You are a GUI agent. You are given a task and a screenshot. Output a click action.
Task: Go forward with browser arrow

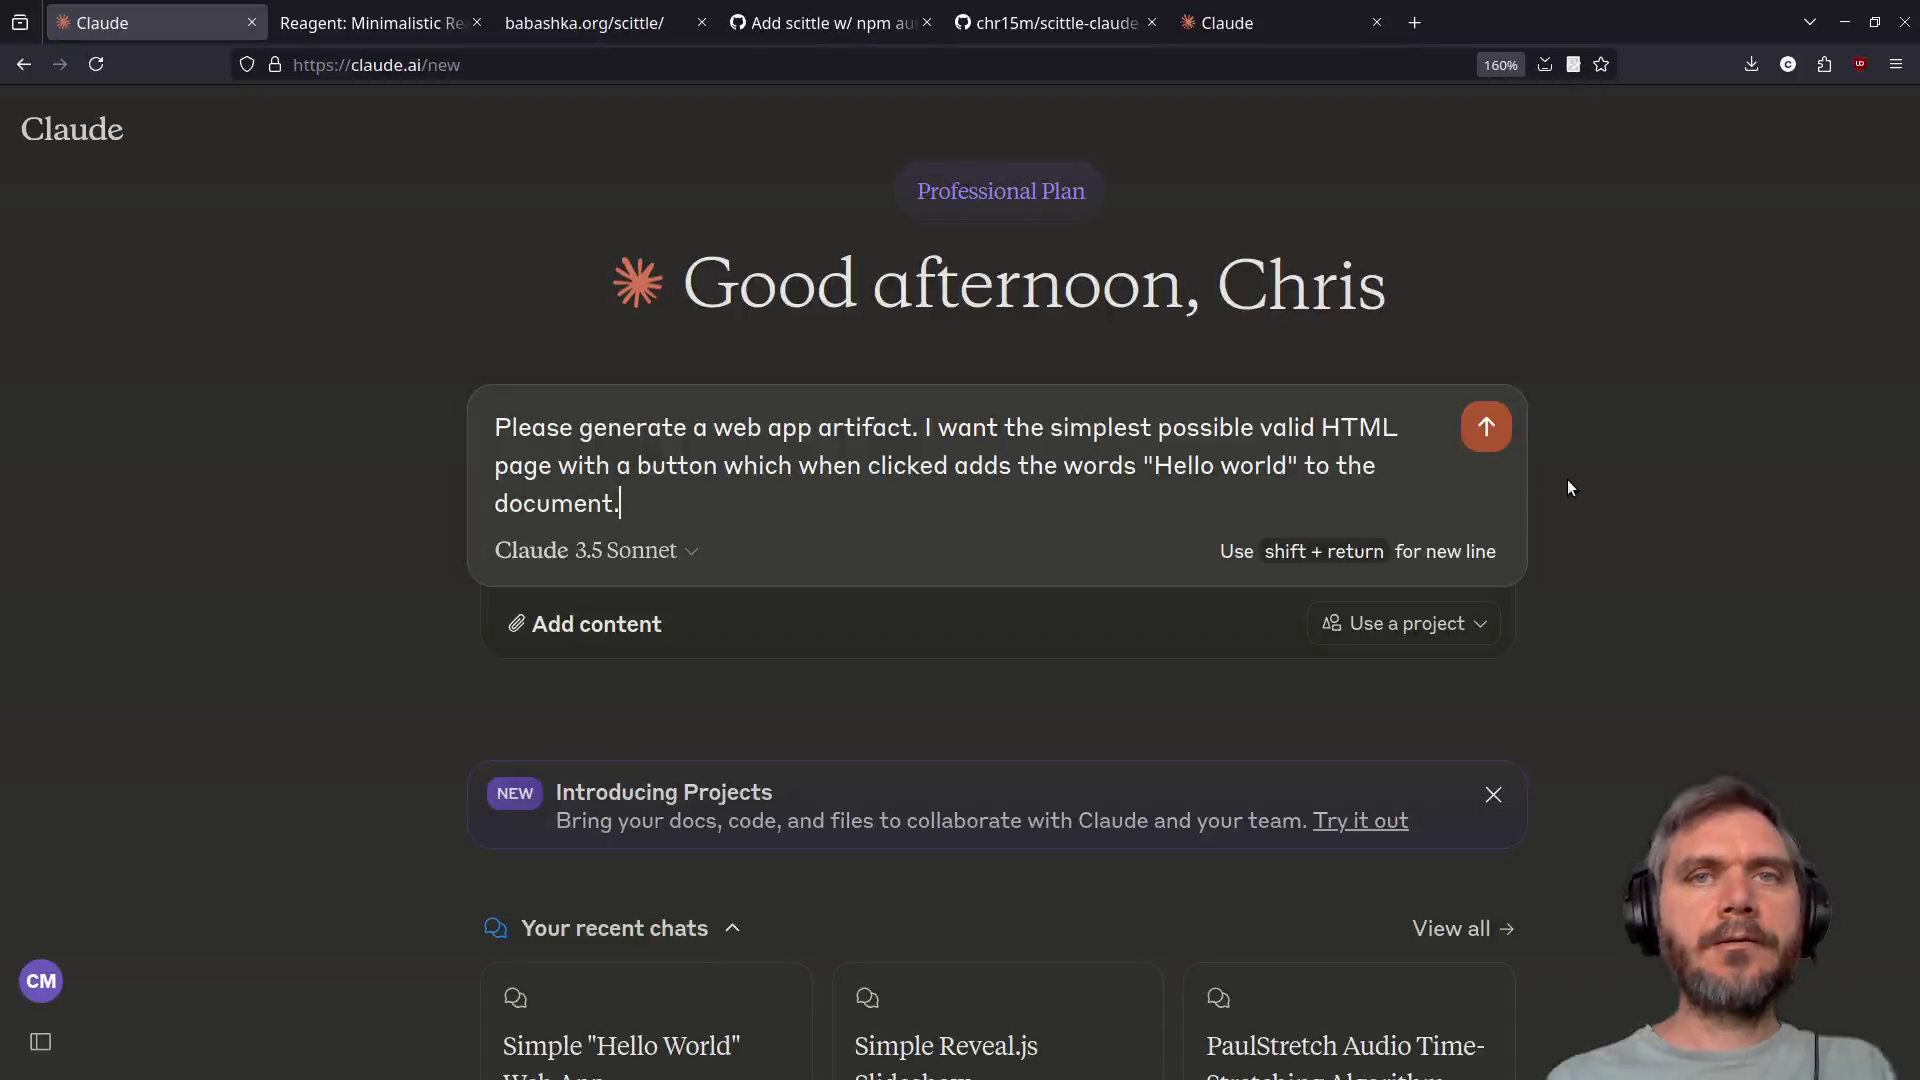point(60,64)
